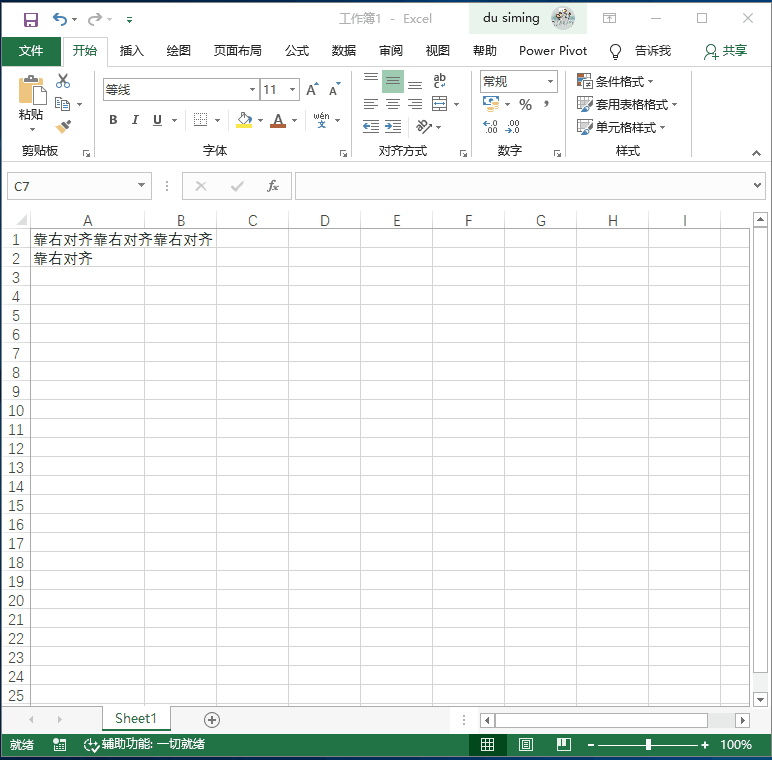772x760 pixels.
Task: Toggle align text left
Action: (371, 104)
